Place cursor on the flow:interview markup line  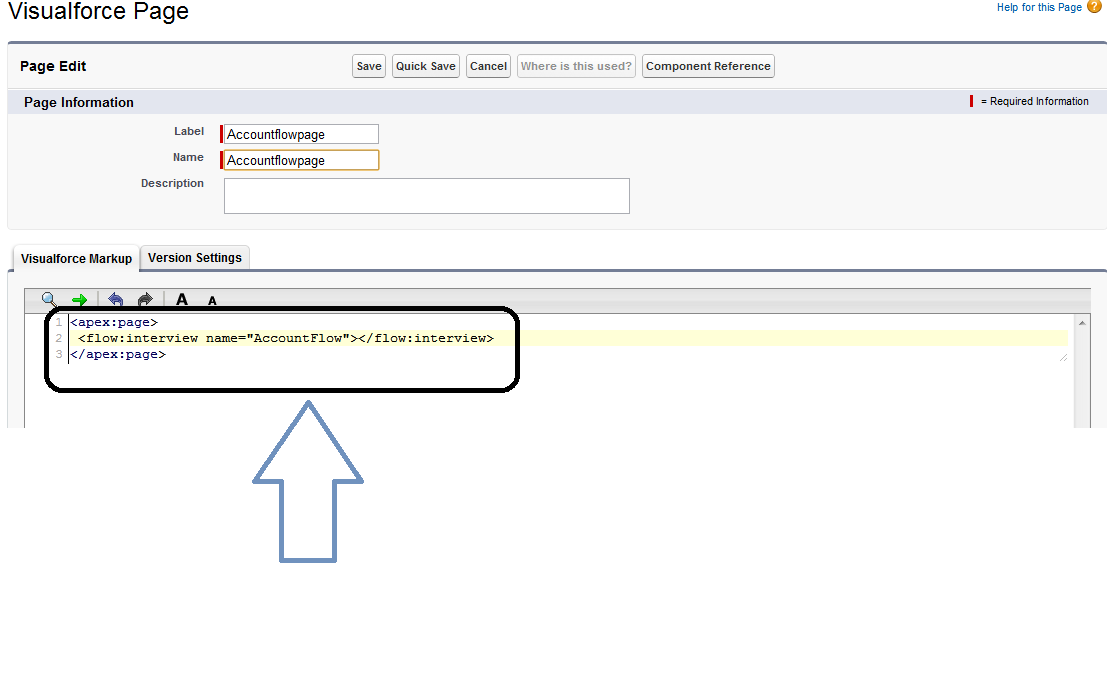point(280,338)
